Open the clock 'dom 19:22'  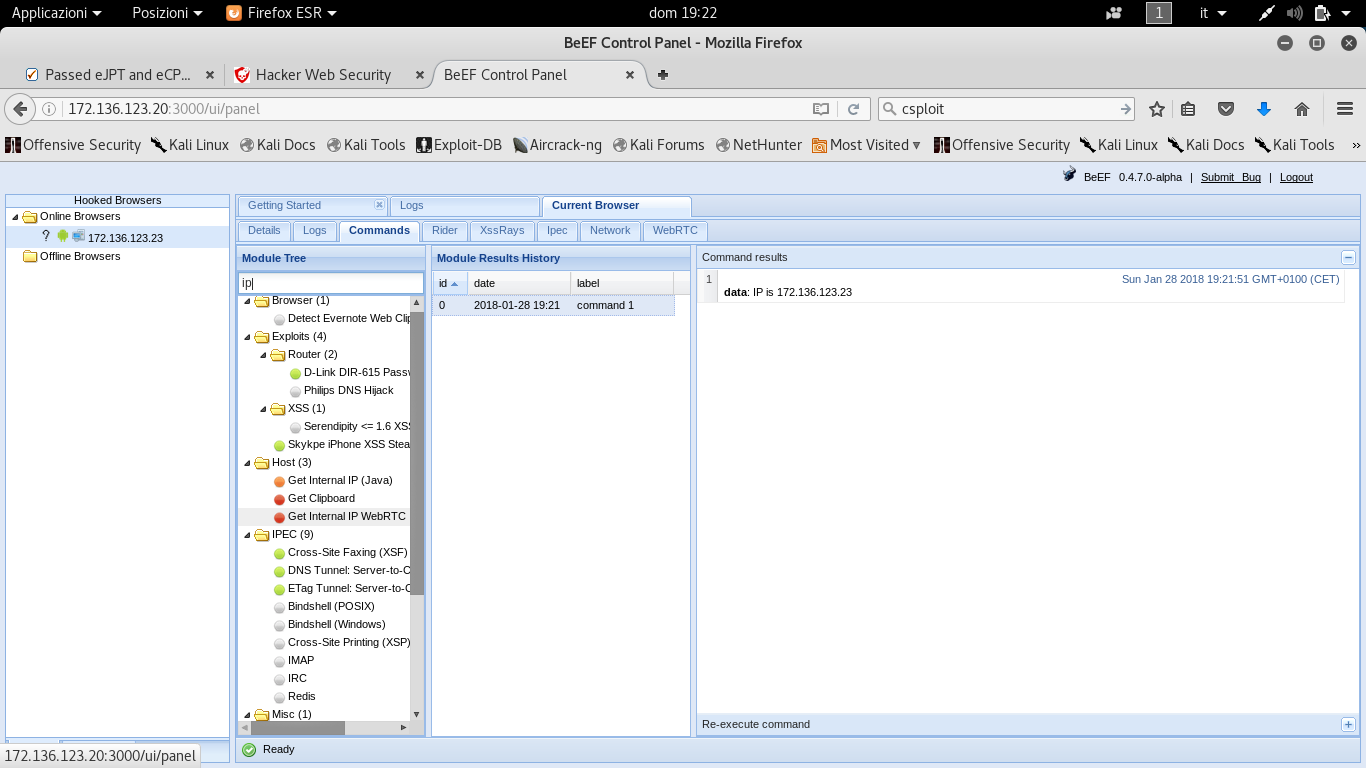[x=682, y=13]
